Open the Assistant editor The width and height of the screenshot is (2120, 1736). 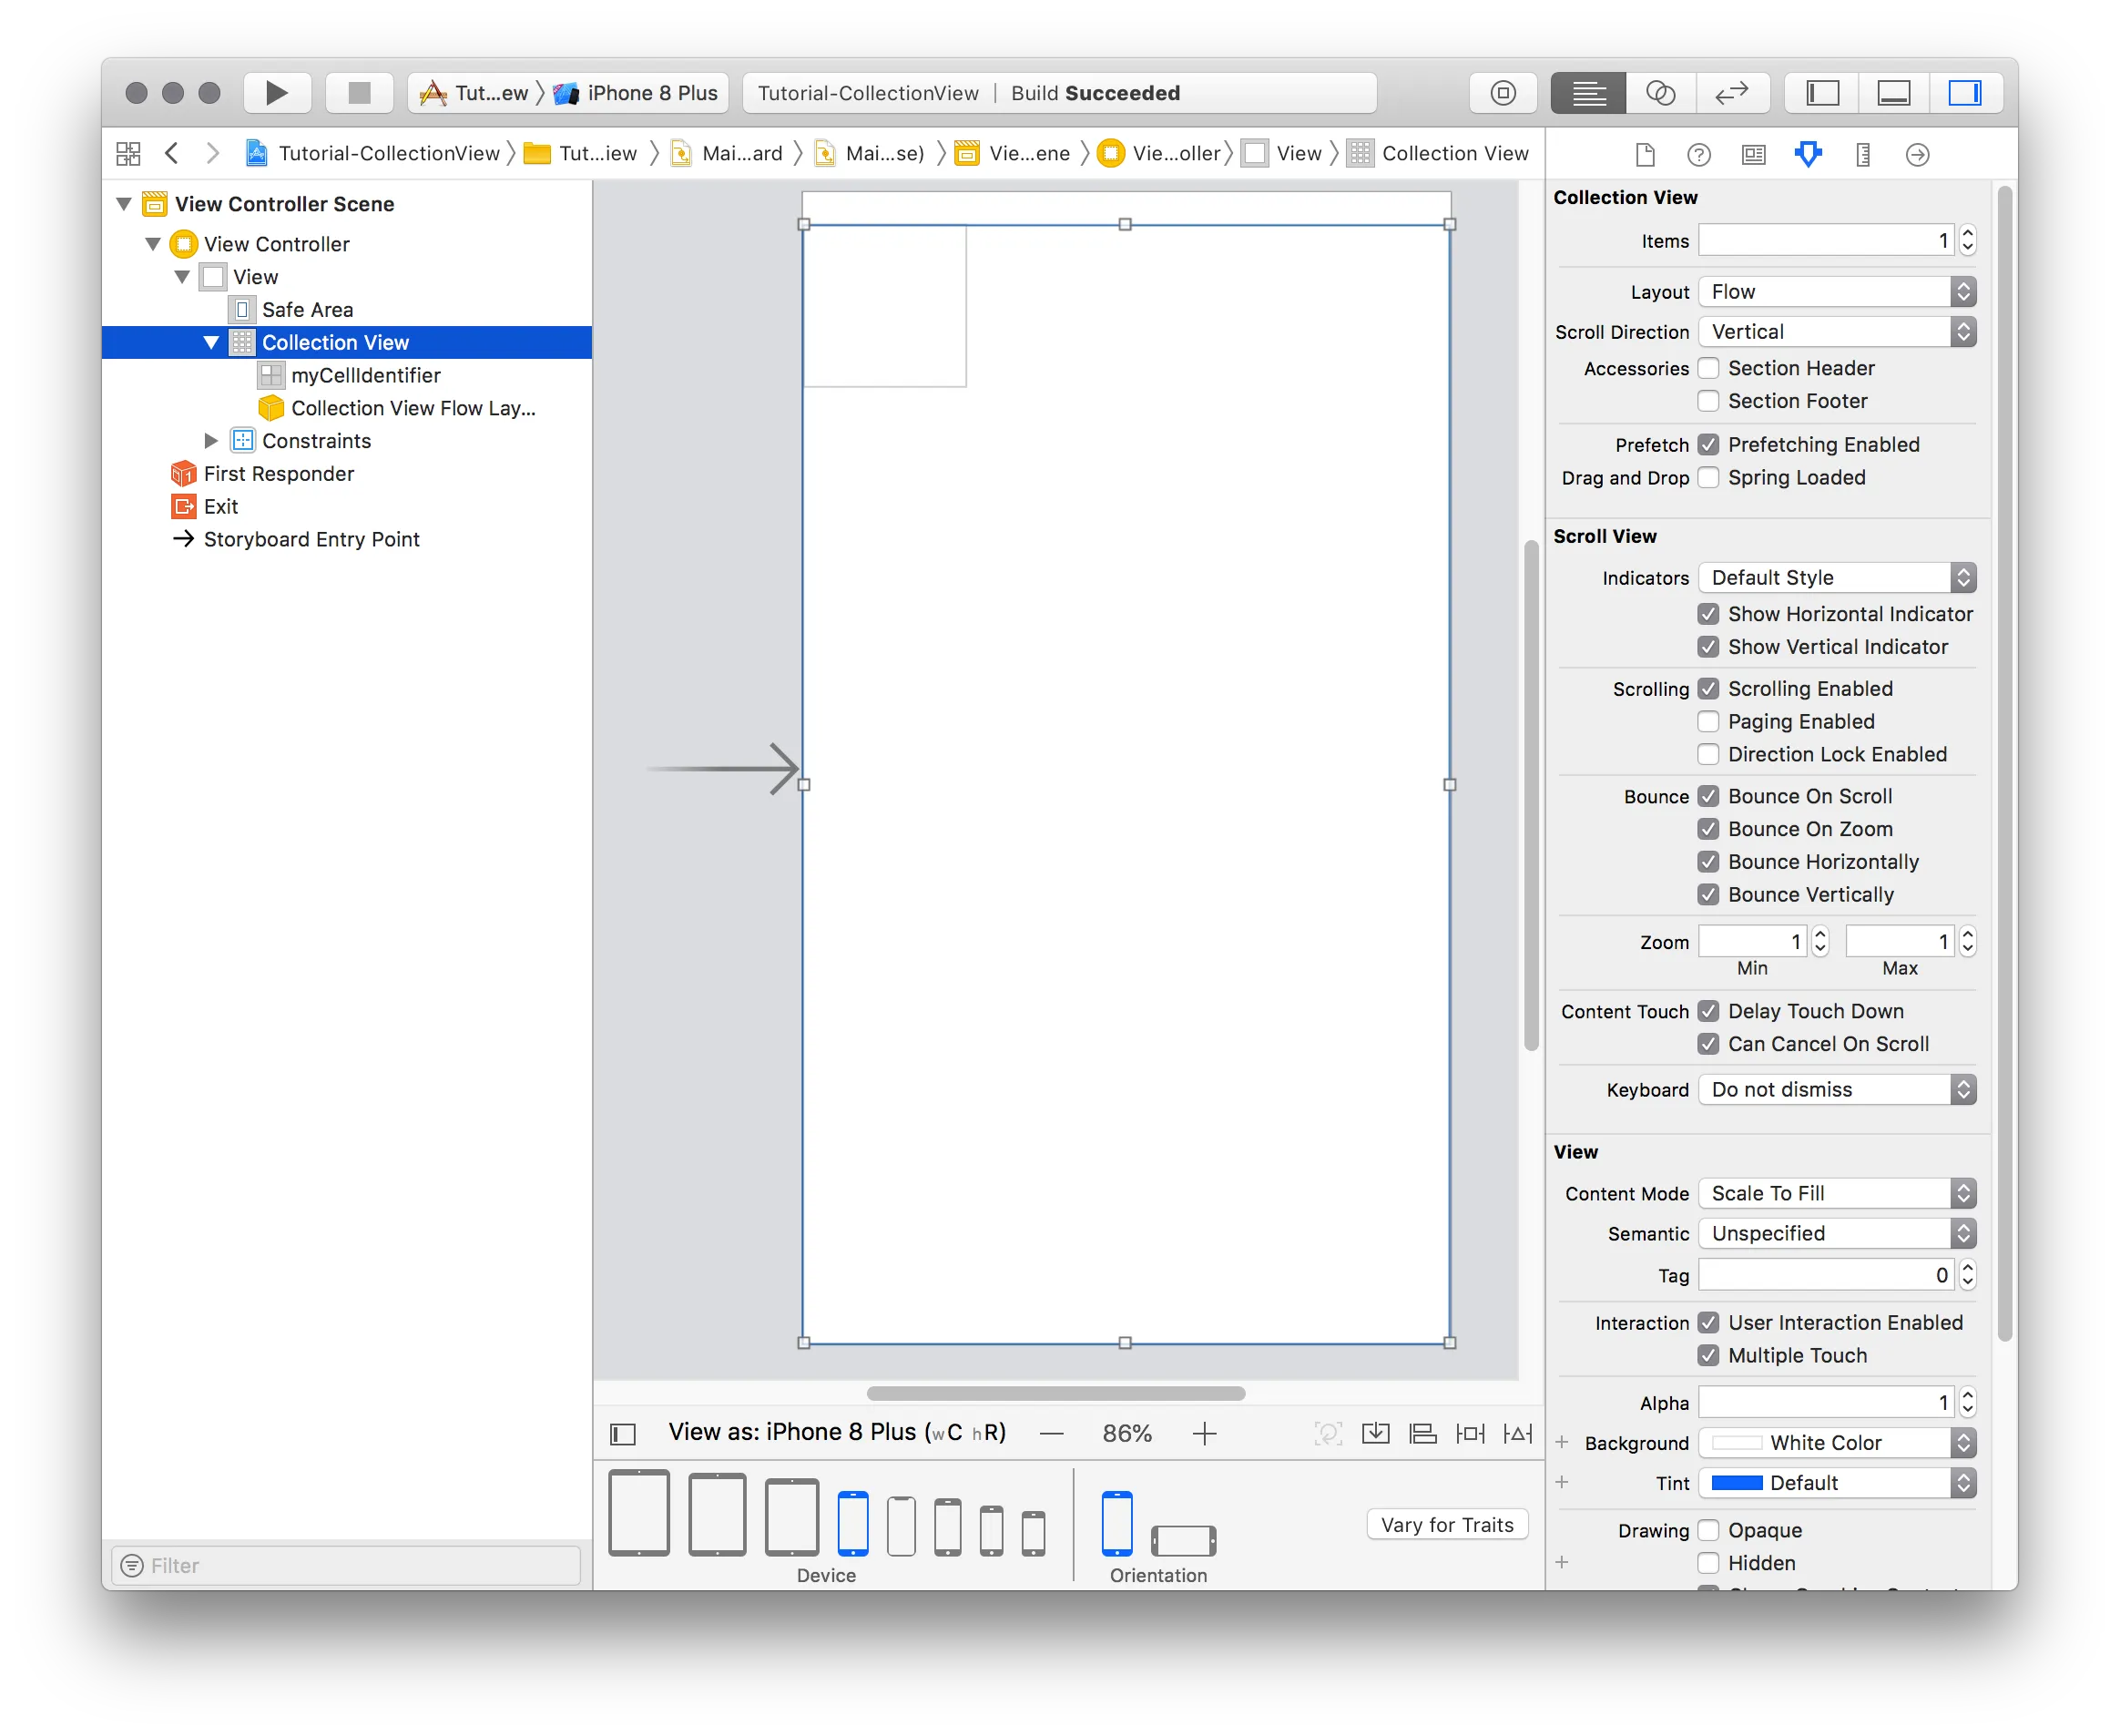pyautogui.click(x=1660, y=93)
